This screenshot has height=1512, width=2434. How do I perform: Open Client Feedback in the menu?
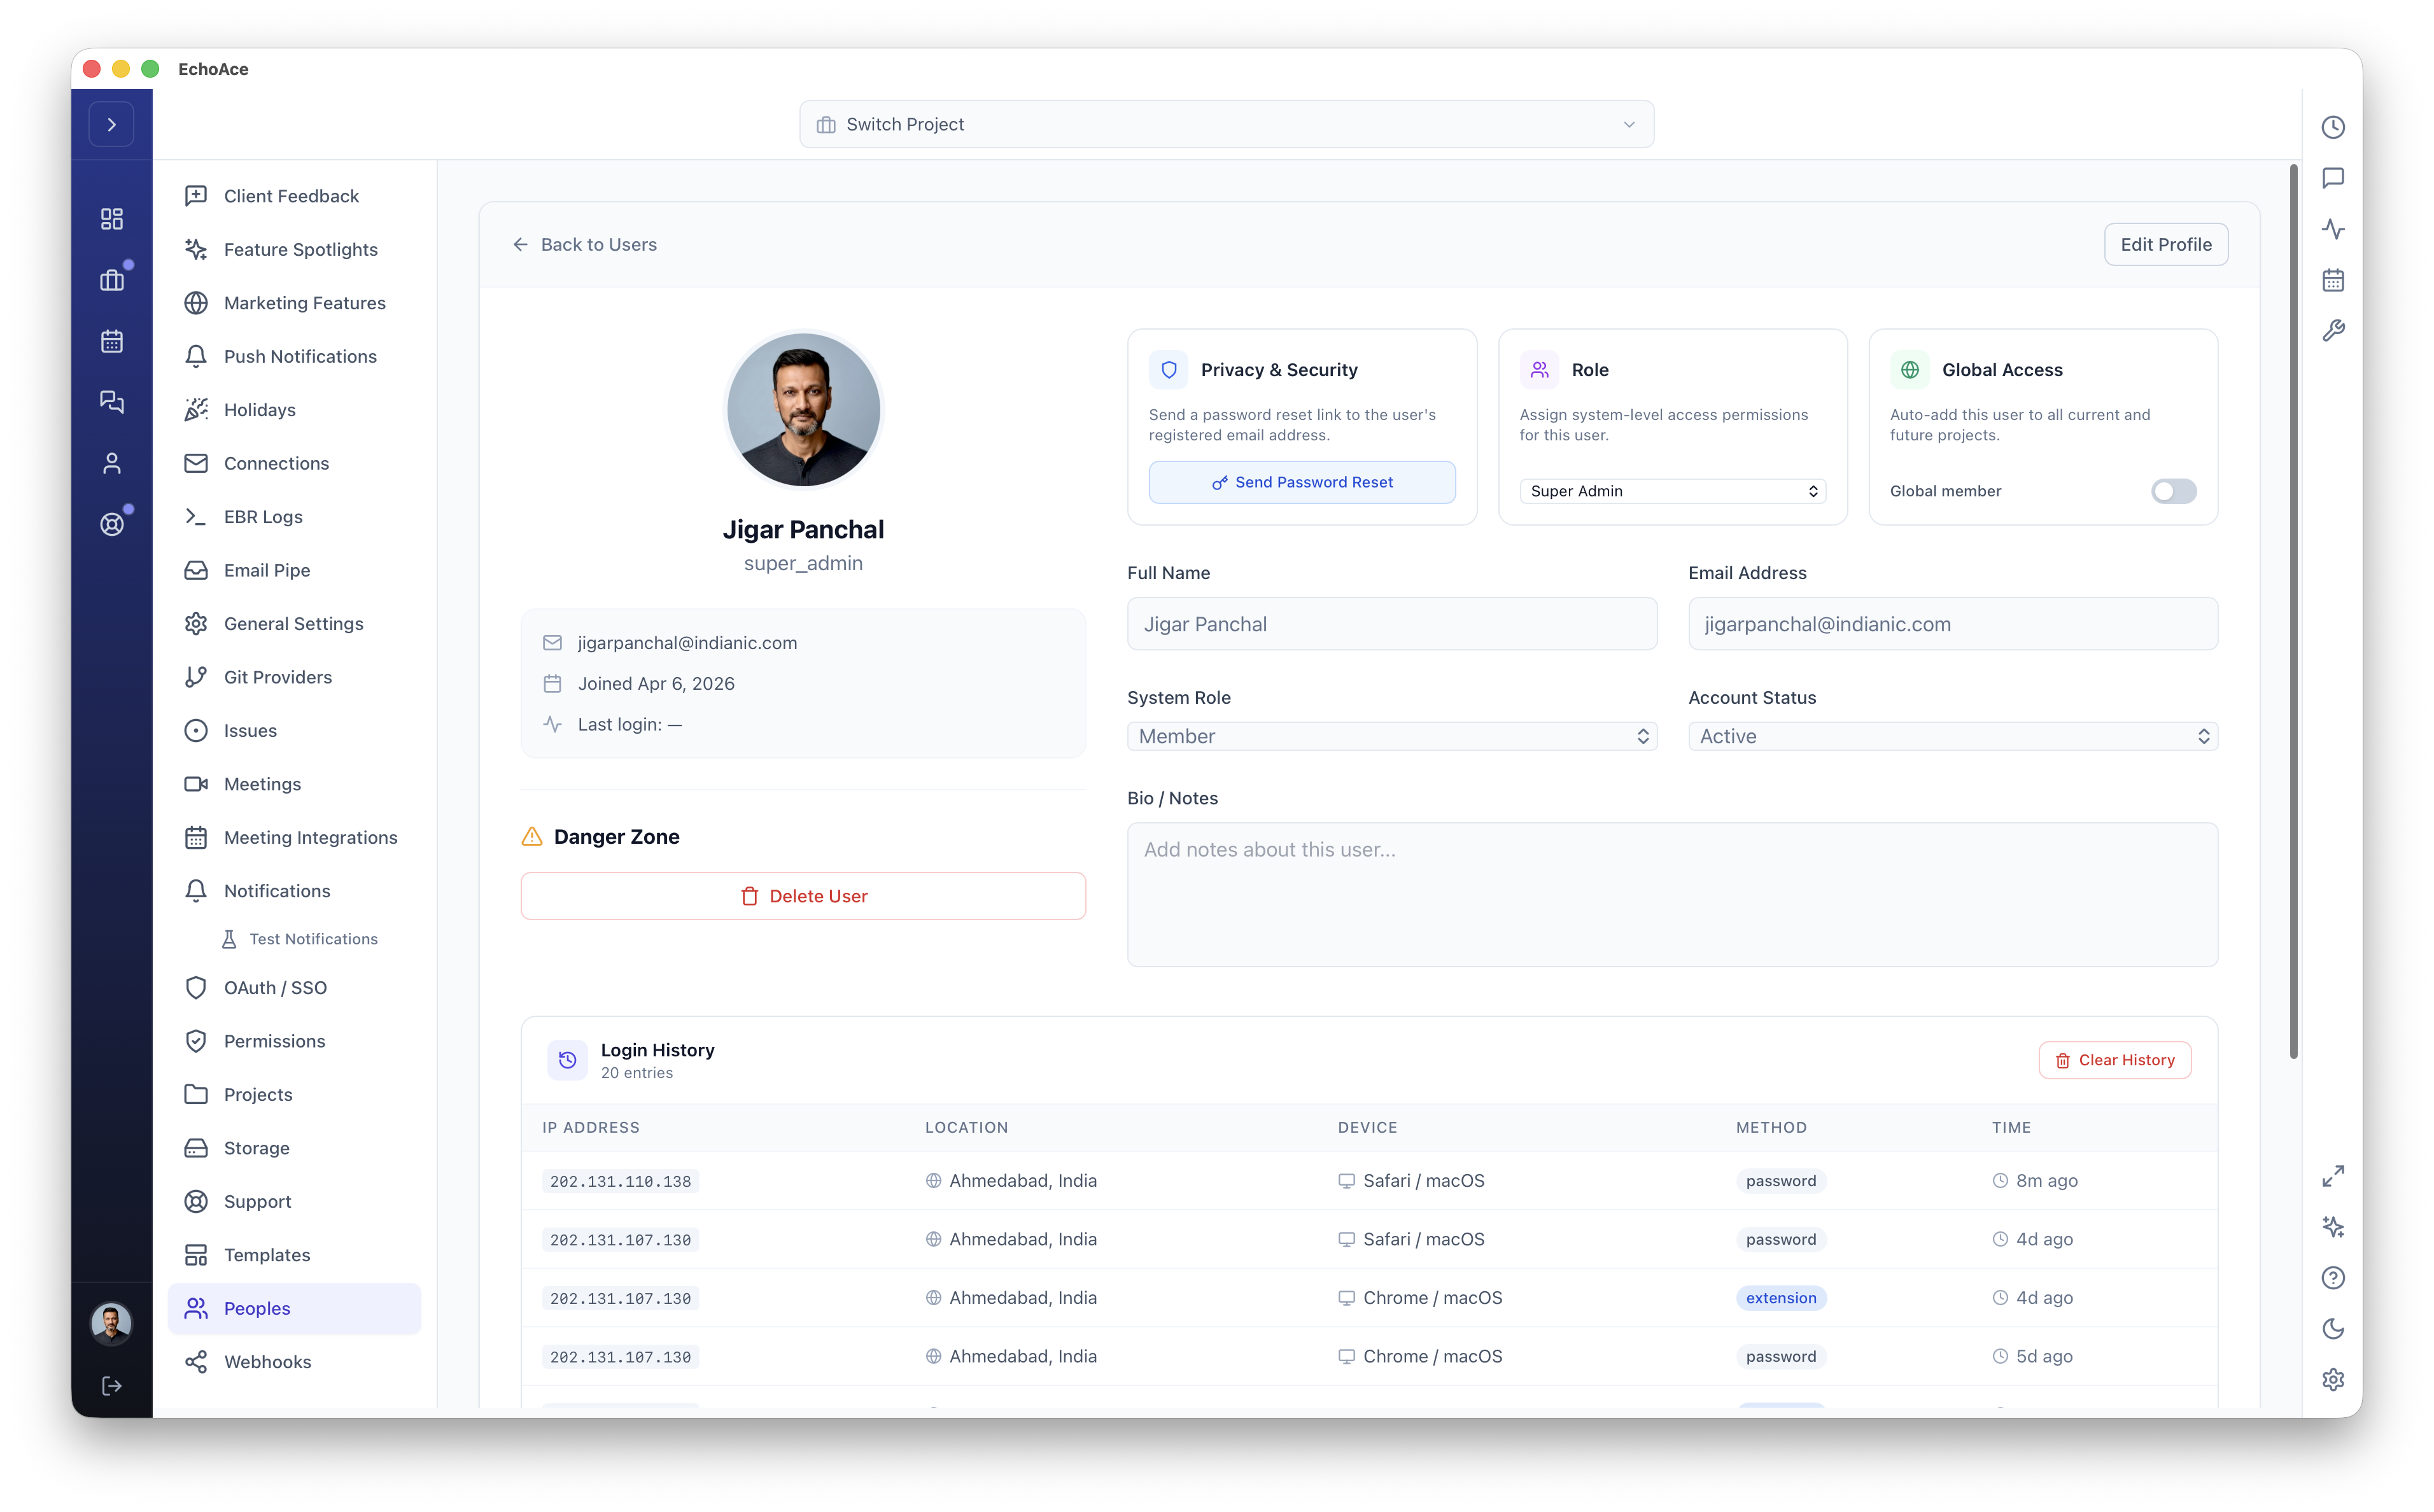tap(294, 196)
